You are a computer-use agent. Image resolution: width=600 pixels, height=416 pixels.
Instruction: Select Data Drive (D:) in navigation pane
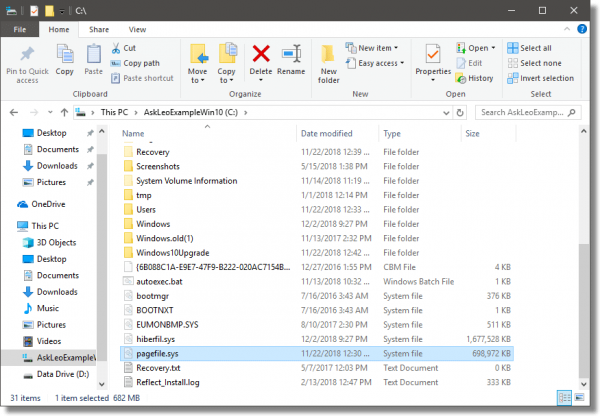point(56,374)
